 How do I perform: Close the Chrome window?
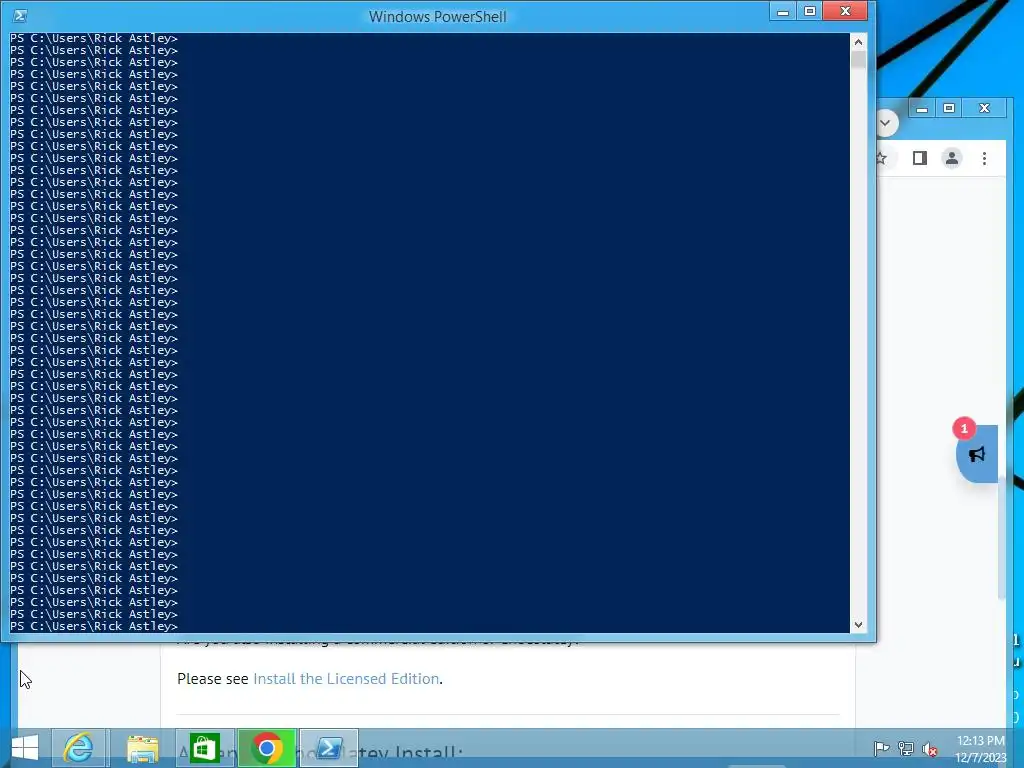pos(985,108)
